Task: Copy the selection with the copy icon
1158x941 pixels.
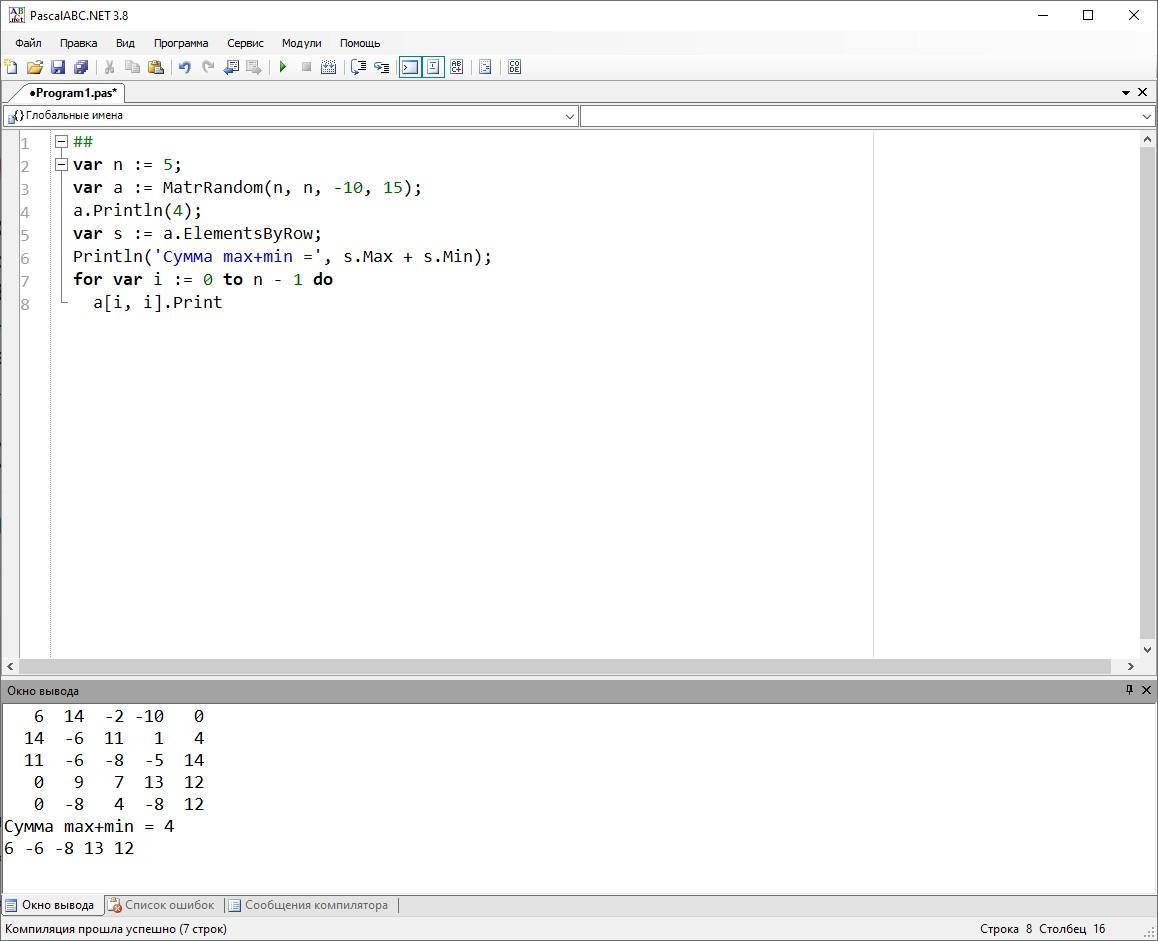Action: [x=133, y=67]
